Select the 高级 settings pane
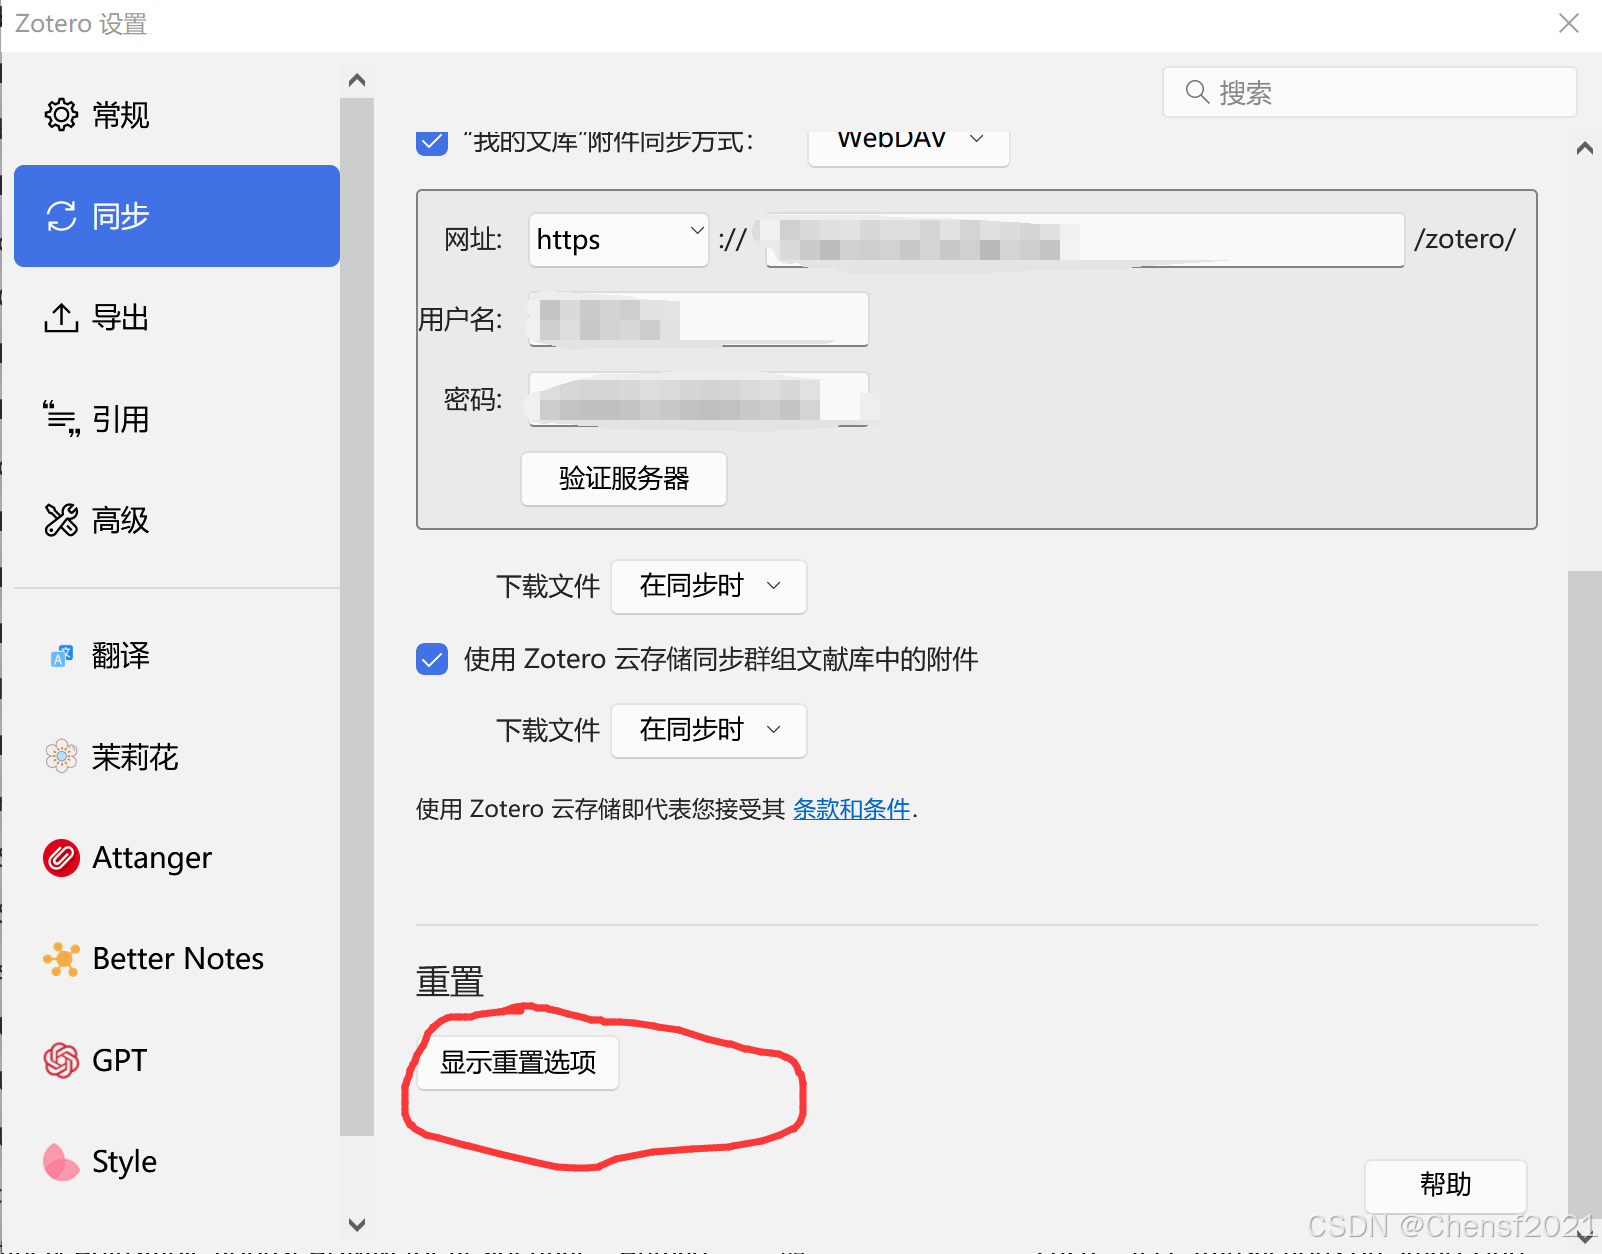This screenshot has width=1602, height=1254. [x=177, y=520]
